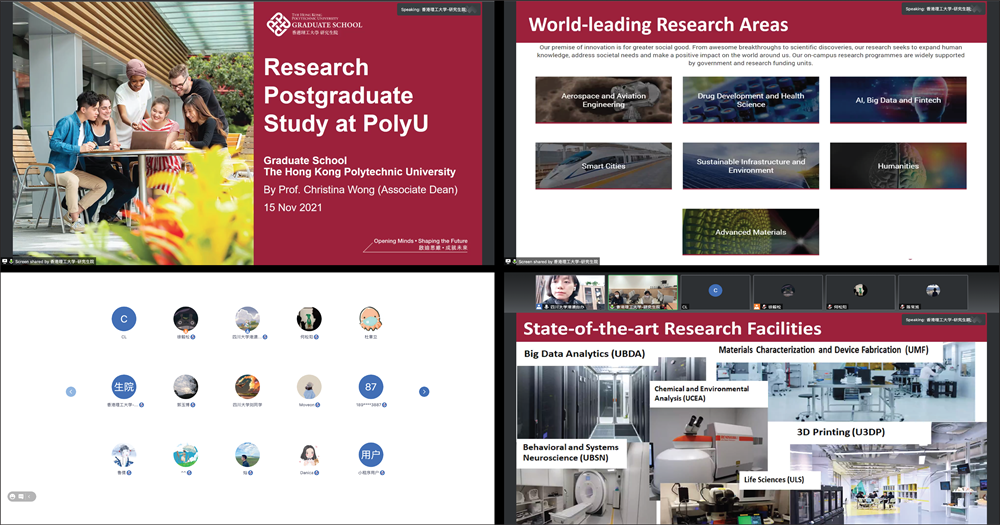Open the Advanced Materials tile

coord(750,232)
